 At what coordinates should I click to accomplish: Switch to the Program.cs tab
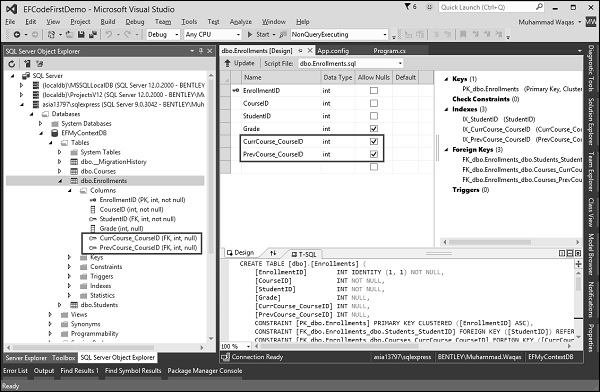click(389, 51)
